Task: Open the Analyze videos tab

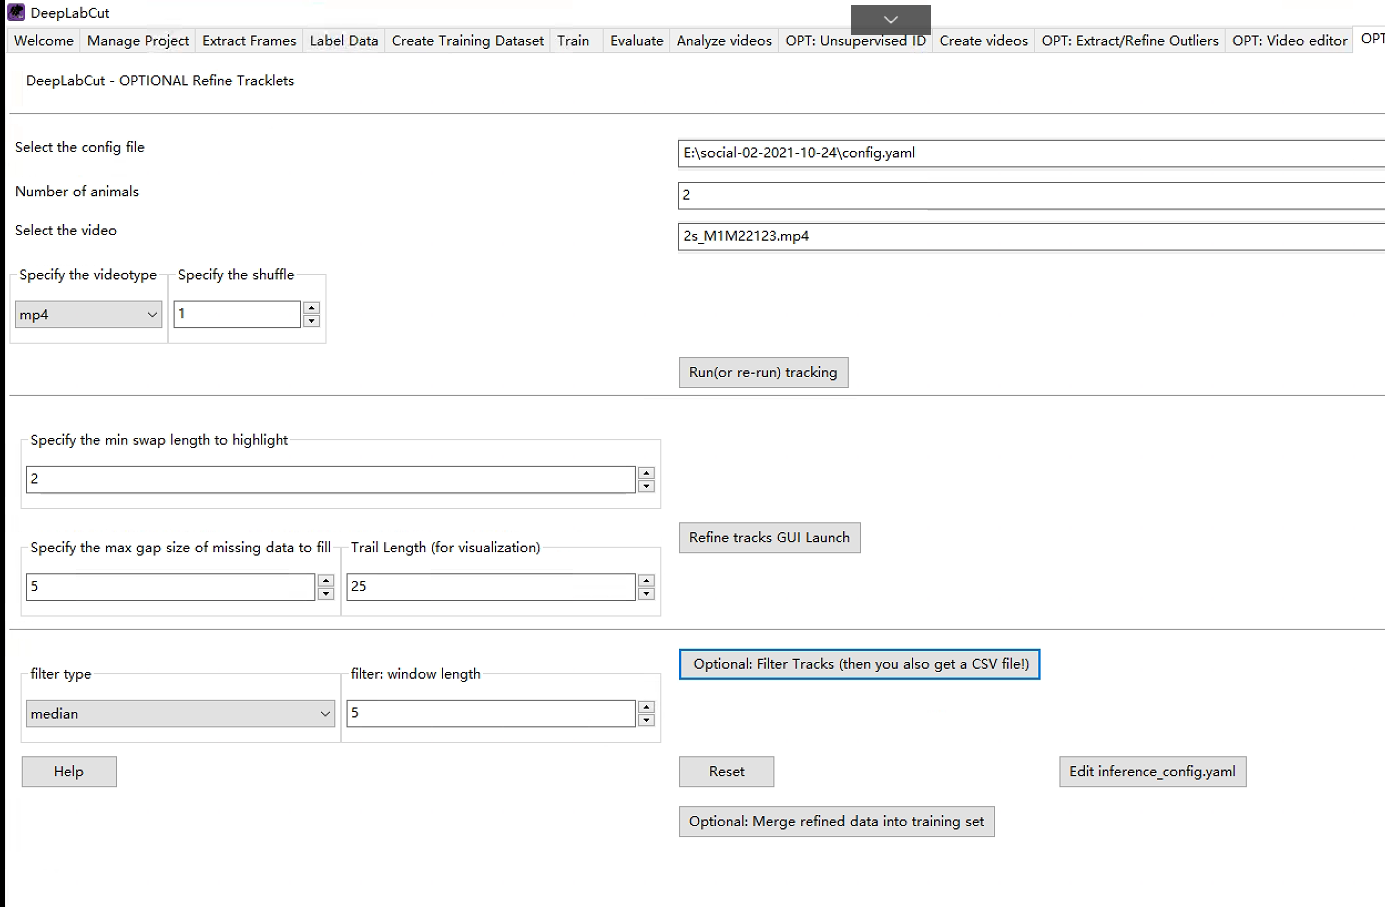Action: (x=723, y=40)
